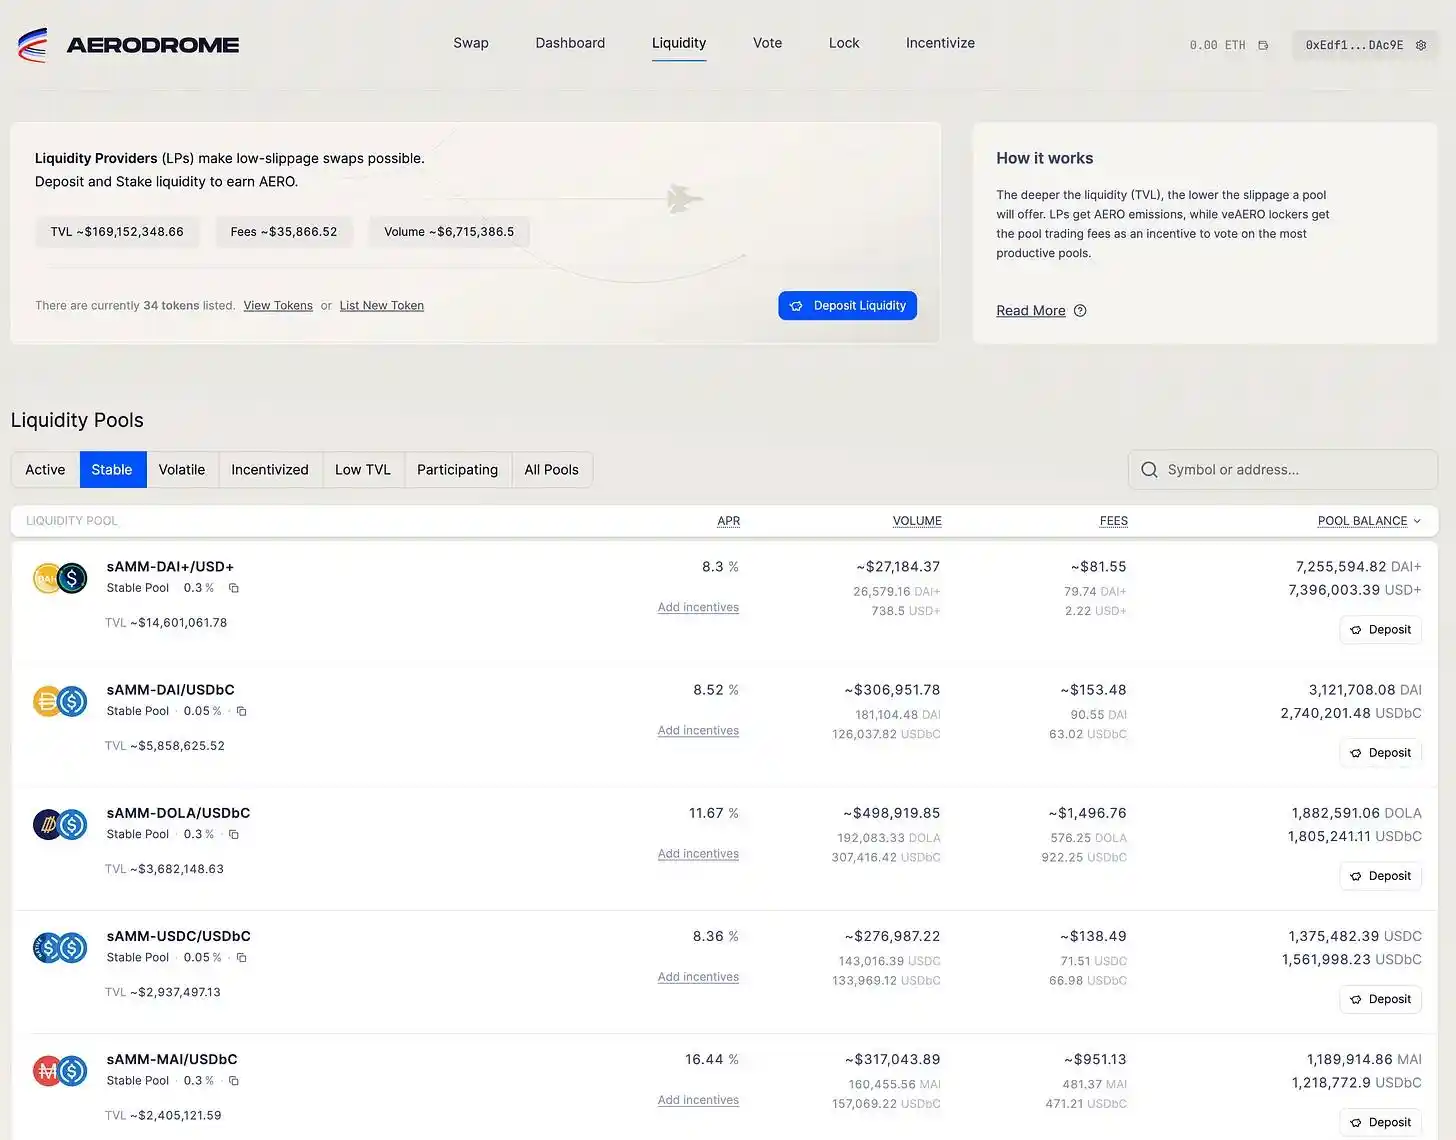Sort by Pool Balance column dropdown

click(x=1368, y=521)
